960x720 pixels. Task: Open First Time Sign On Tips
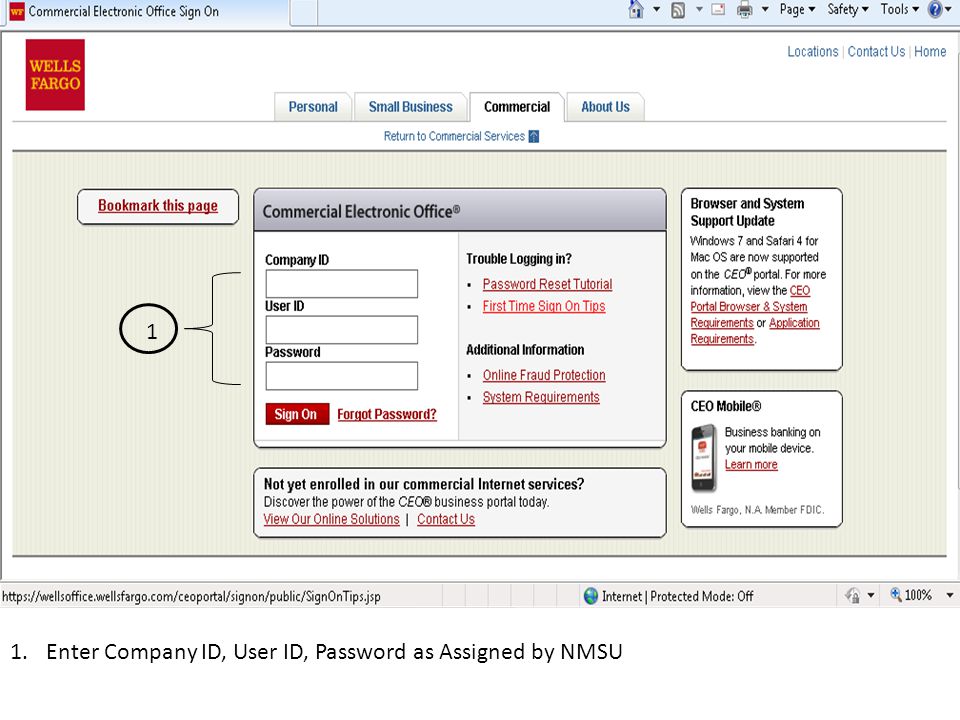click(544, 306)
